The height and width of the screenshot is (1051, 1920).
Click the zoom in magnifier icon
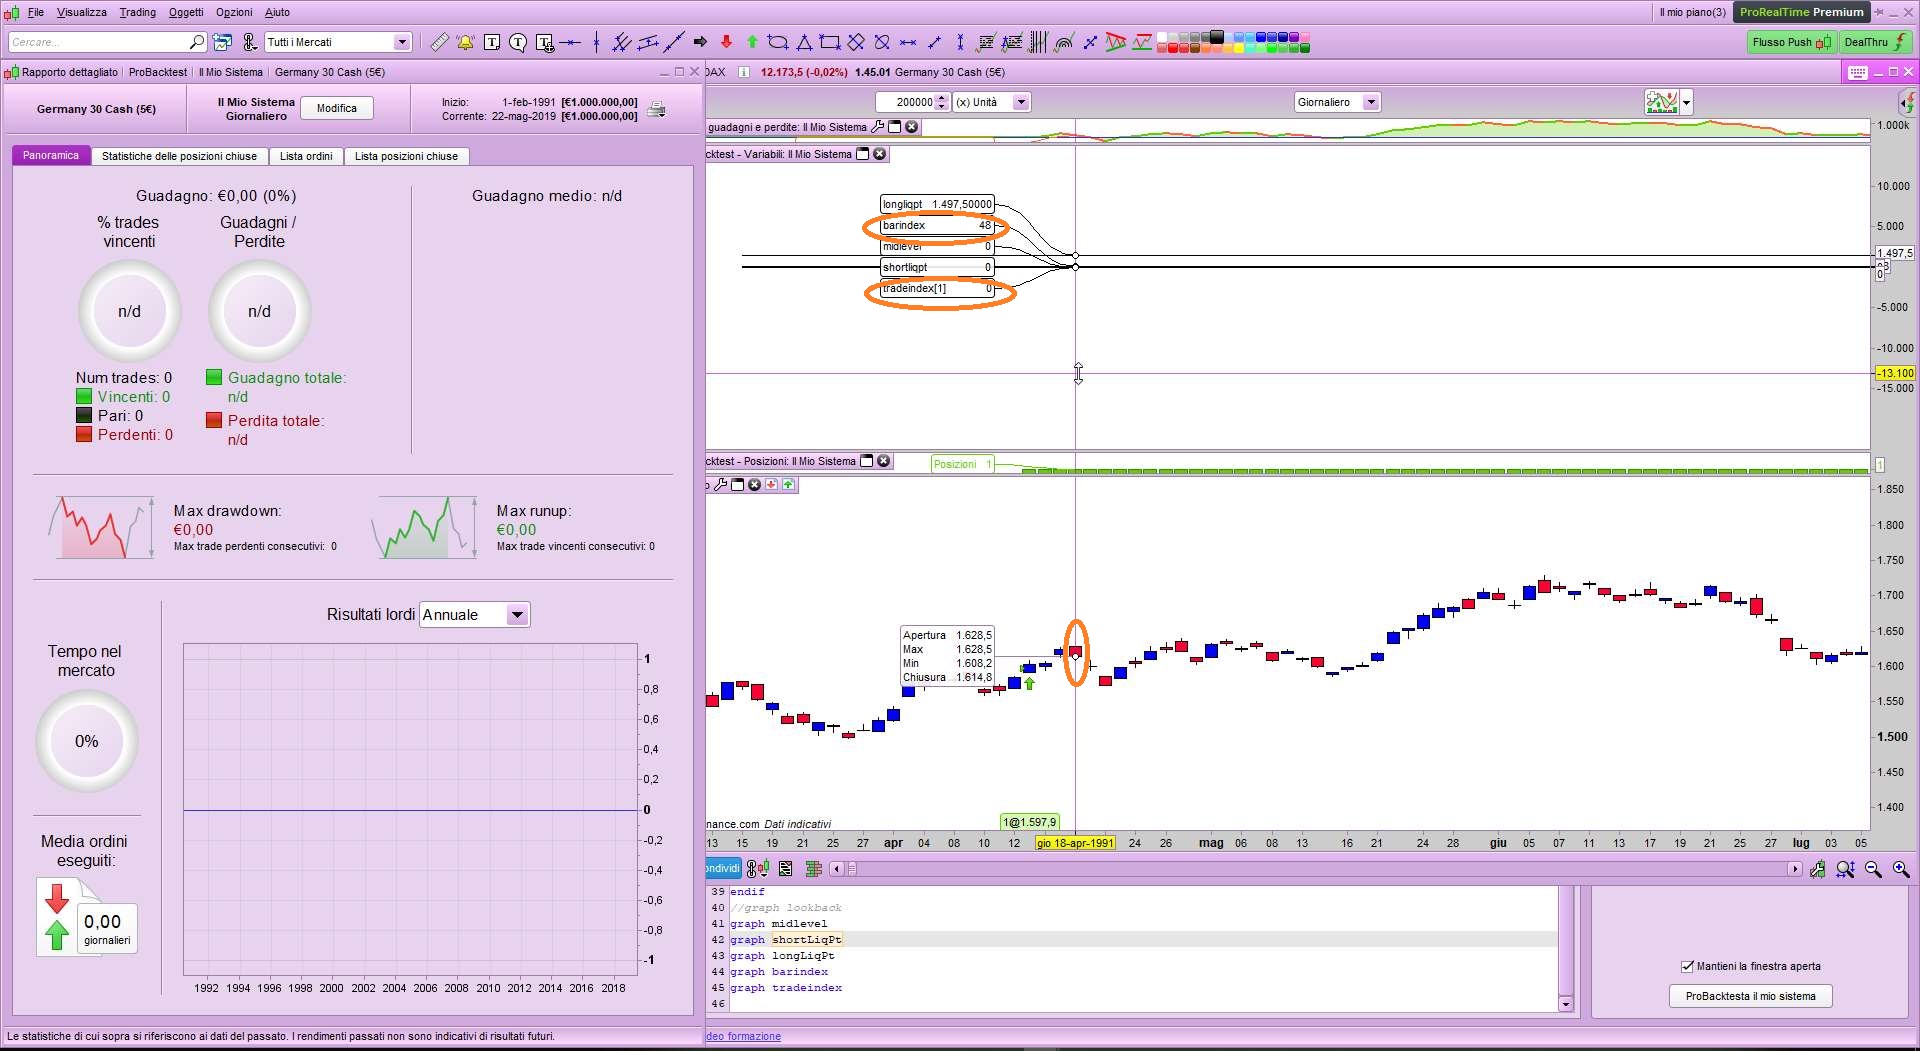(x=1900, y=869)
